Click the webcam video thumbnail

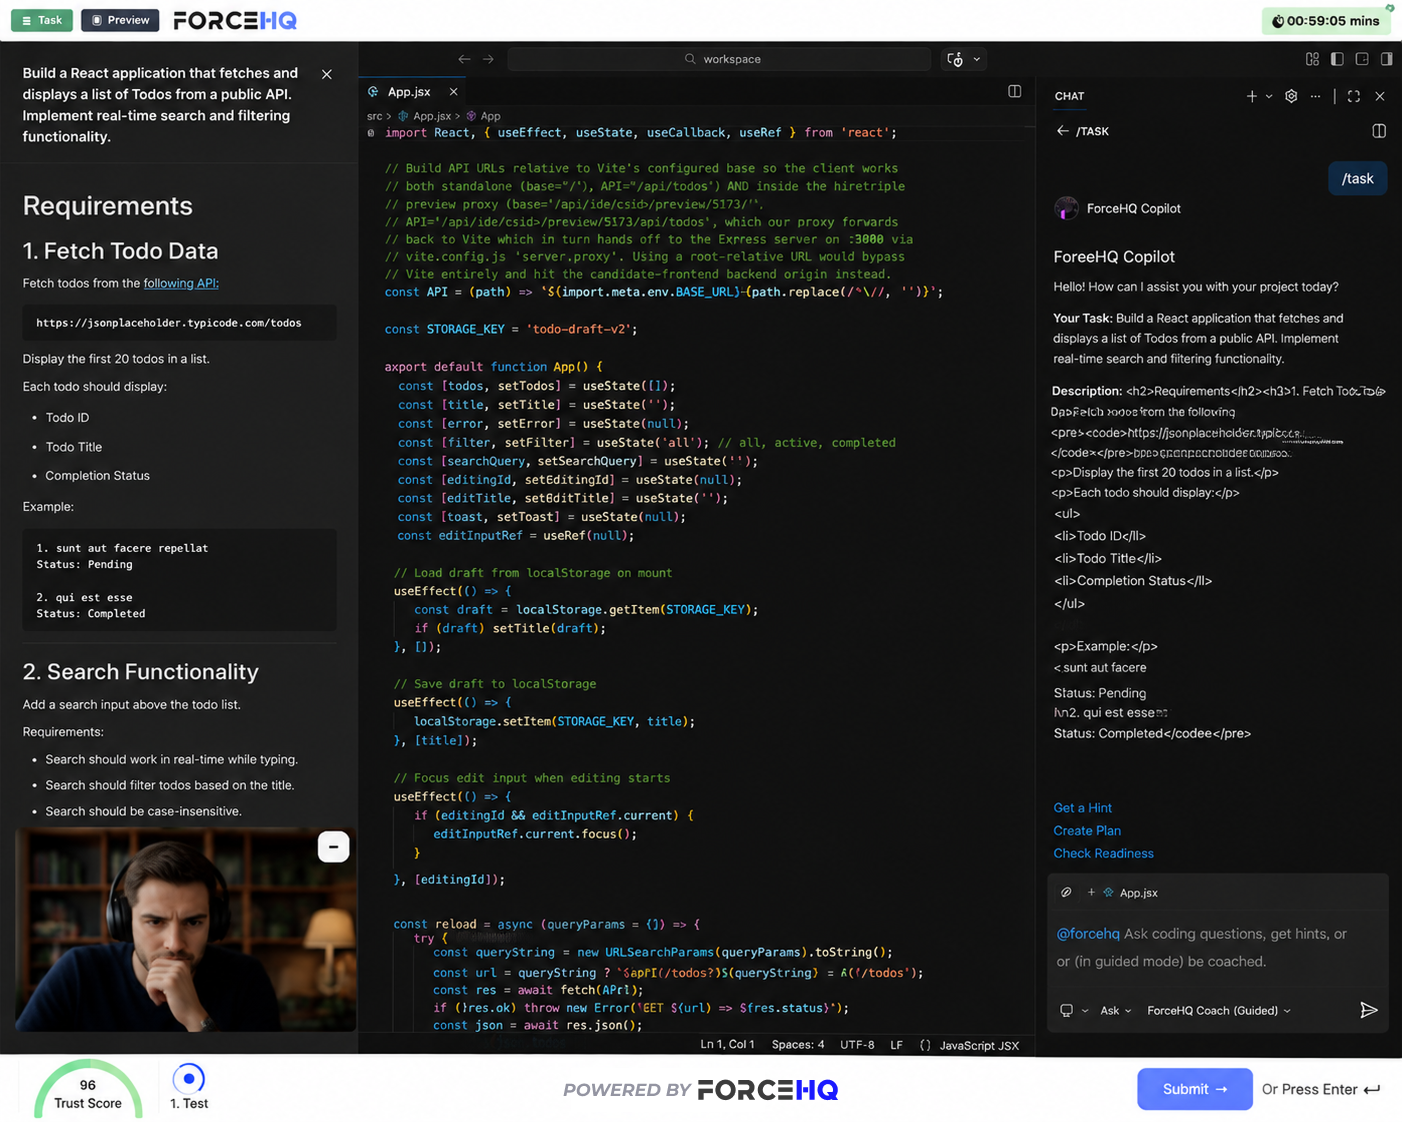(x=186, y=930)
